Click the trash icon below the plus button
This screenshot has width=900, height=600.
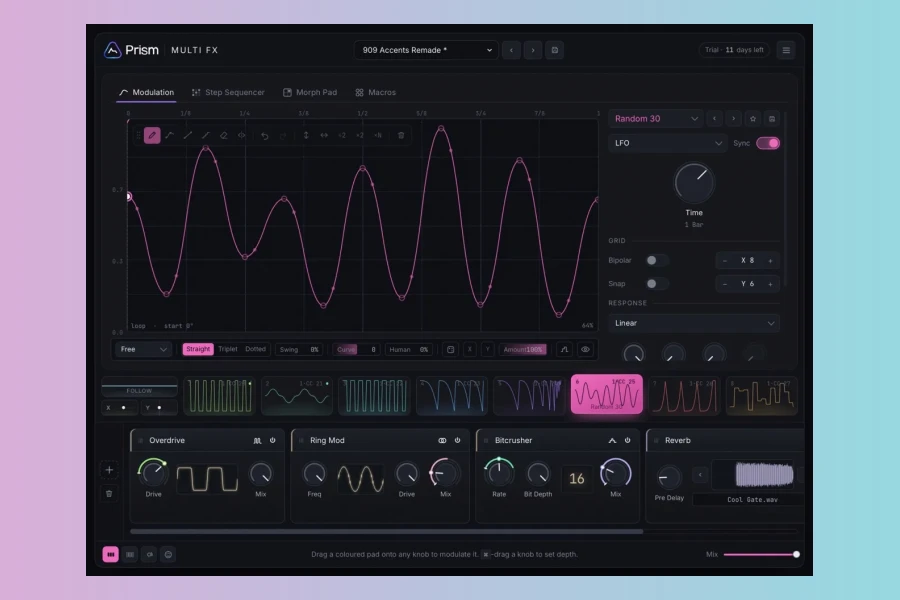(109, 494)
